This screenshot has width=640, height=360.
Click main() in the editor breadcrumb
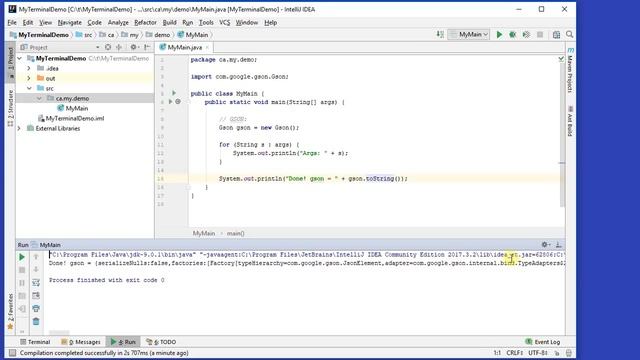point(236,233)
